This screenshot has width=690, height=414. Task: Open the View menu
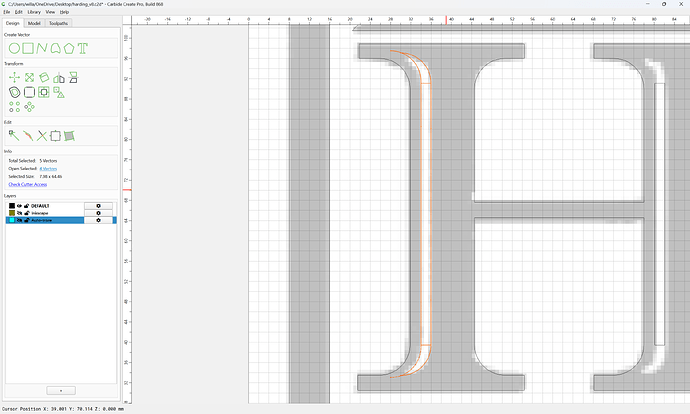coord(51,12)
